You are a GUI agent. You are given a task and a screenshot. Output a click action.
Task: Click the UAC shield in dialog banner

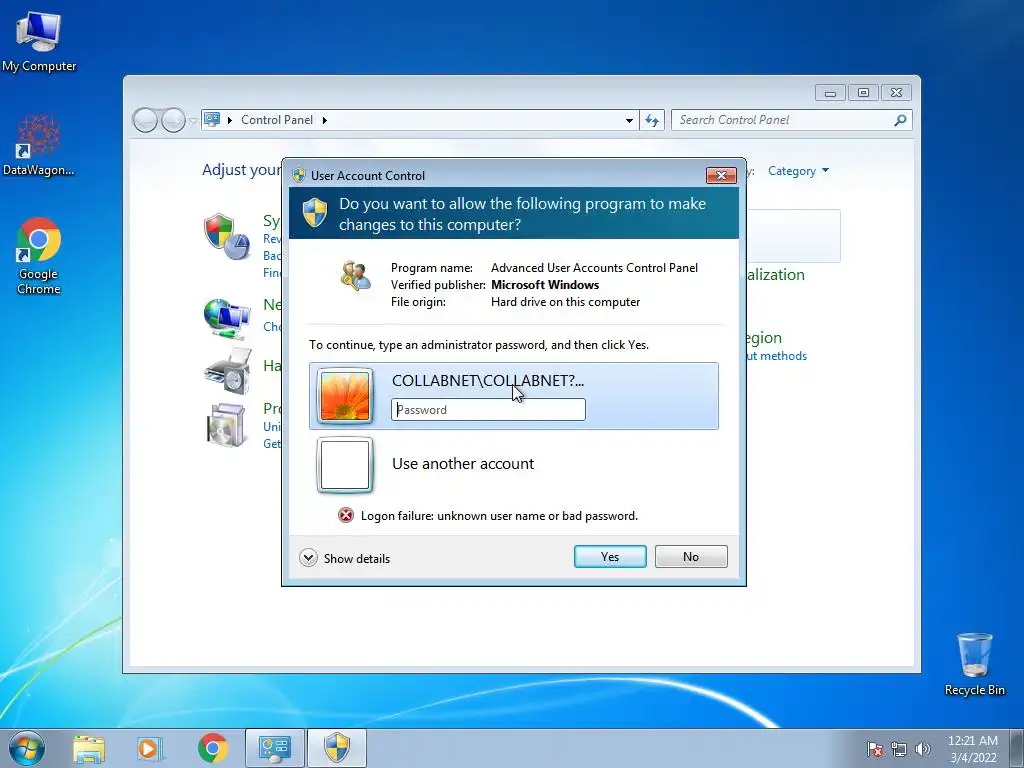pyautogui.click(x=315, y=213)
